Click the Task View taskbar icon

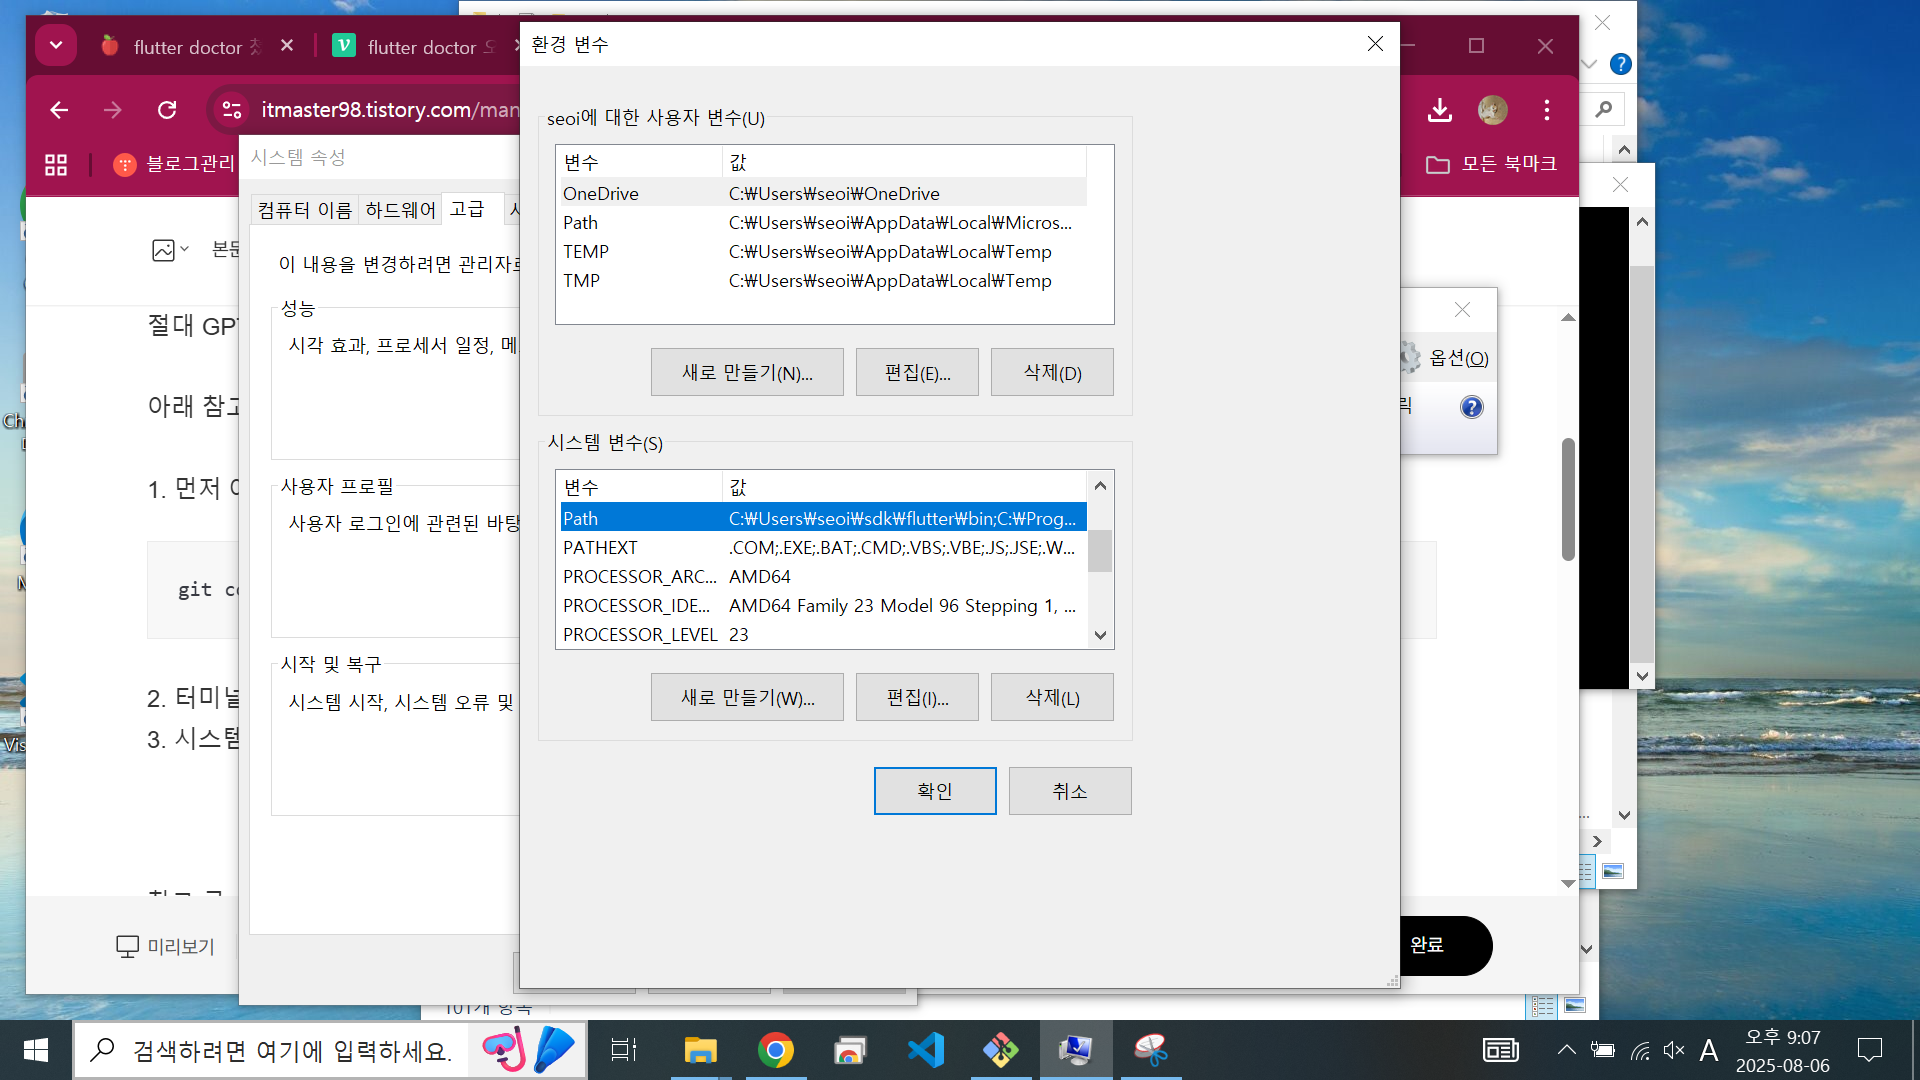click(x=624, y=1050)
